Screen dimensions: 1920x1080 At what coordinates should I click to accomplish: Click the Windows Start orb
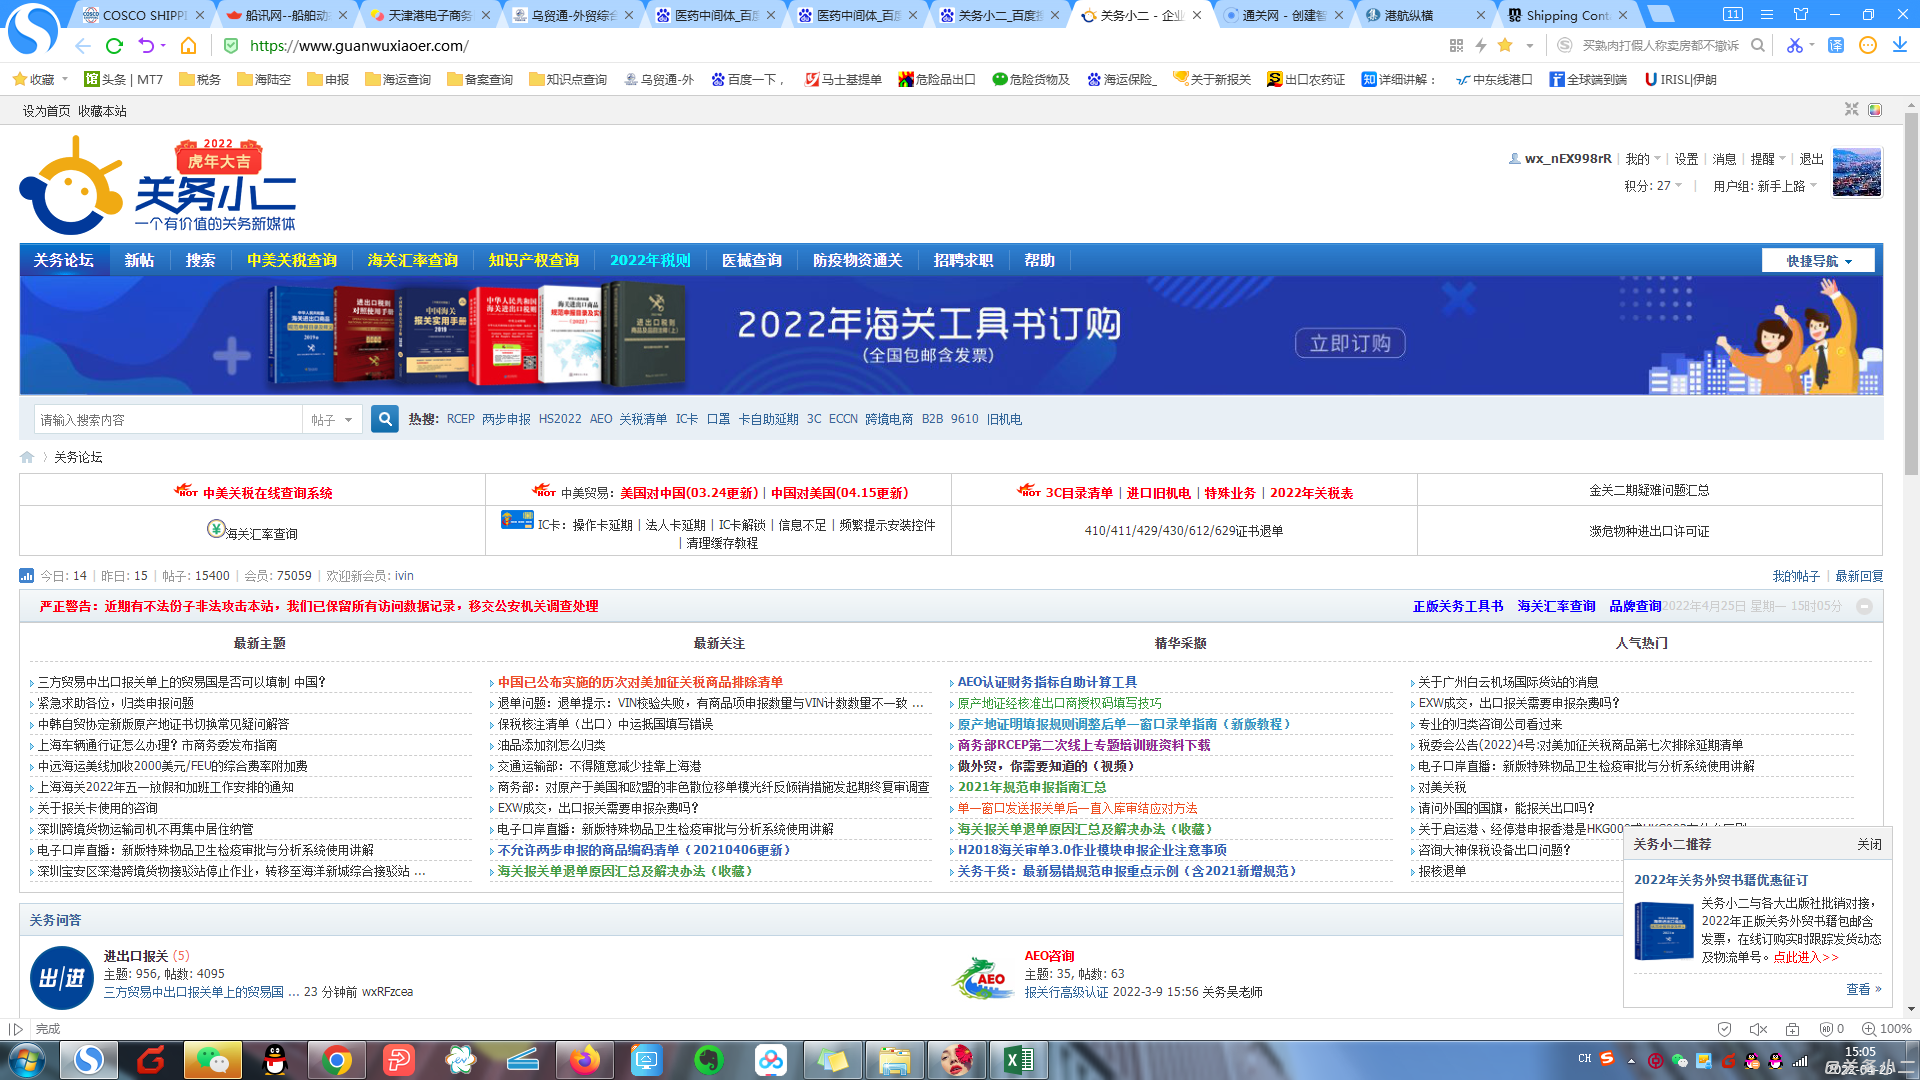27,1060
